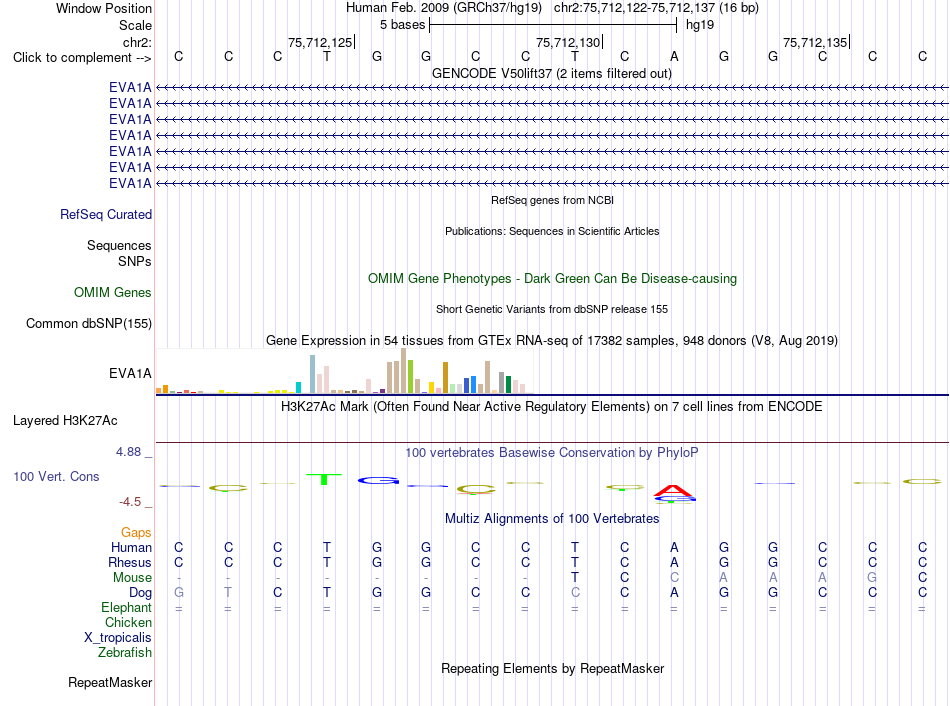
Task: Click the 75,712,135 position marker
Action: [815, 42]
